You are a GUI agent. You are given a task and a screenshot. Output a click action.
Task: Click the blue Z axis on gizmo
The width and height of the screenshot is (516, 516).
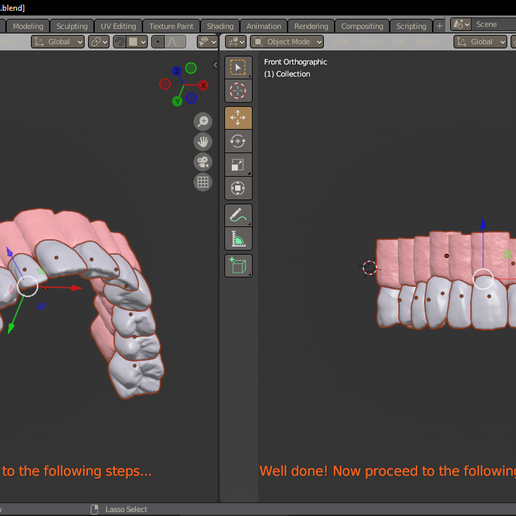point(177,71)
